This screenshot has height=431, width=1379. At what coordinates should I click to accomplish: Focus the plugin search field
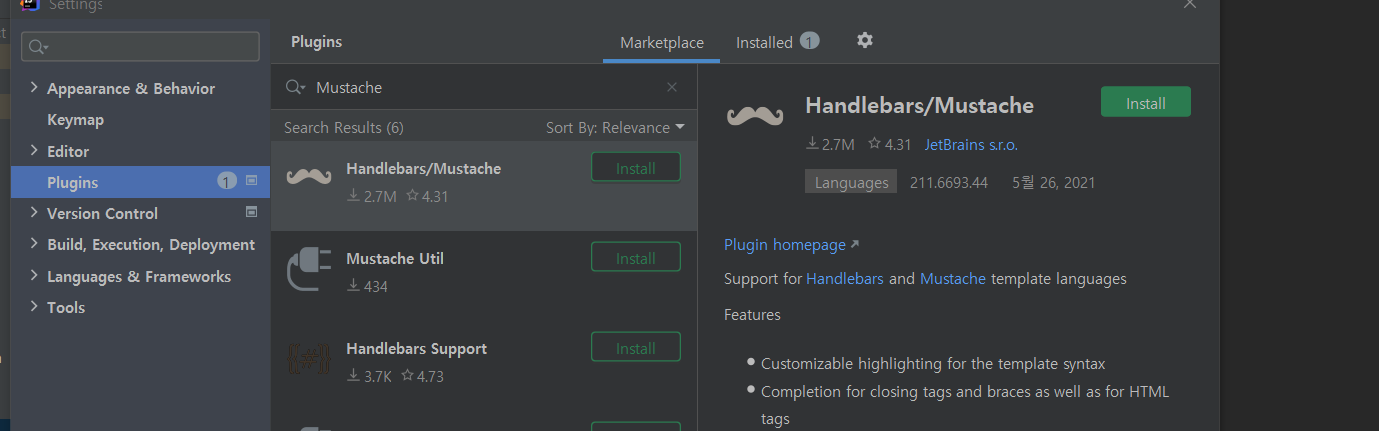pos(485,88)
